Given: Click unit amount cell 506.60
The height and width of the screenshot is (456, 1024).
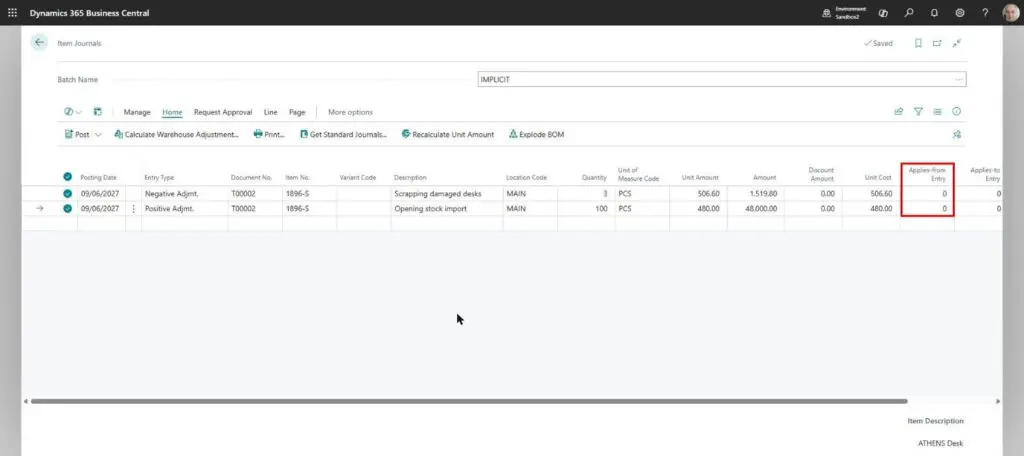Looking at the screenshot, I should tap(698, 194).
